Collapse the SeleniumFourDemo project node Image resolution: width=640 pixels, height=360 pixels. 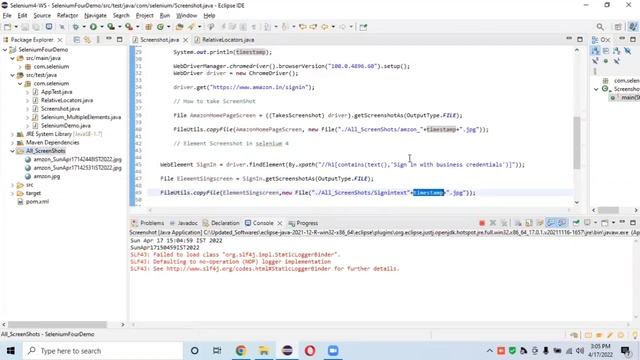click(x=5, y=50)
